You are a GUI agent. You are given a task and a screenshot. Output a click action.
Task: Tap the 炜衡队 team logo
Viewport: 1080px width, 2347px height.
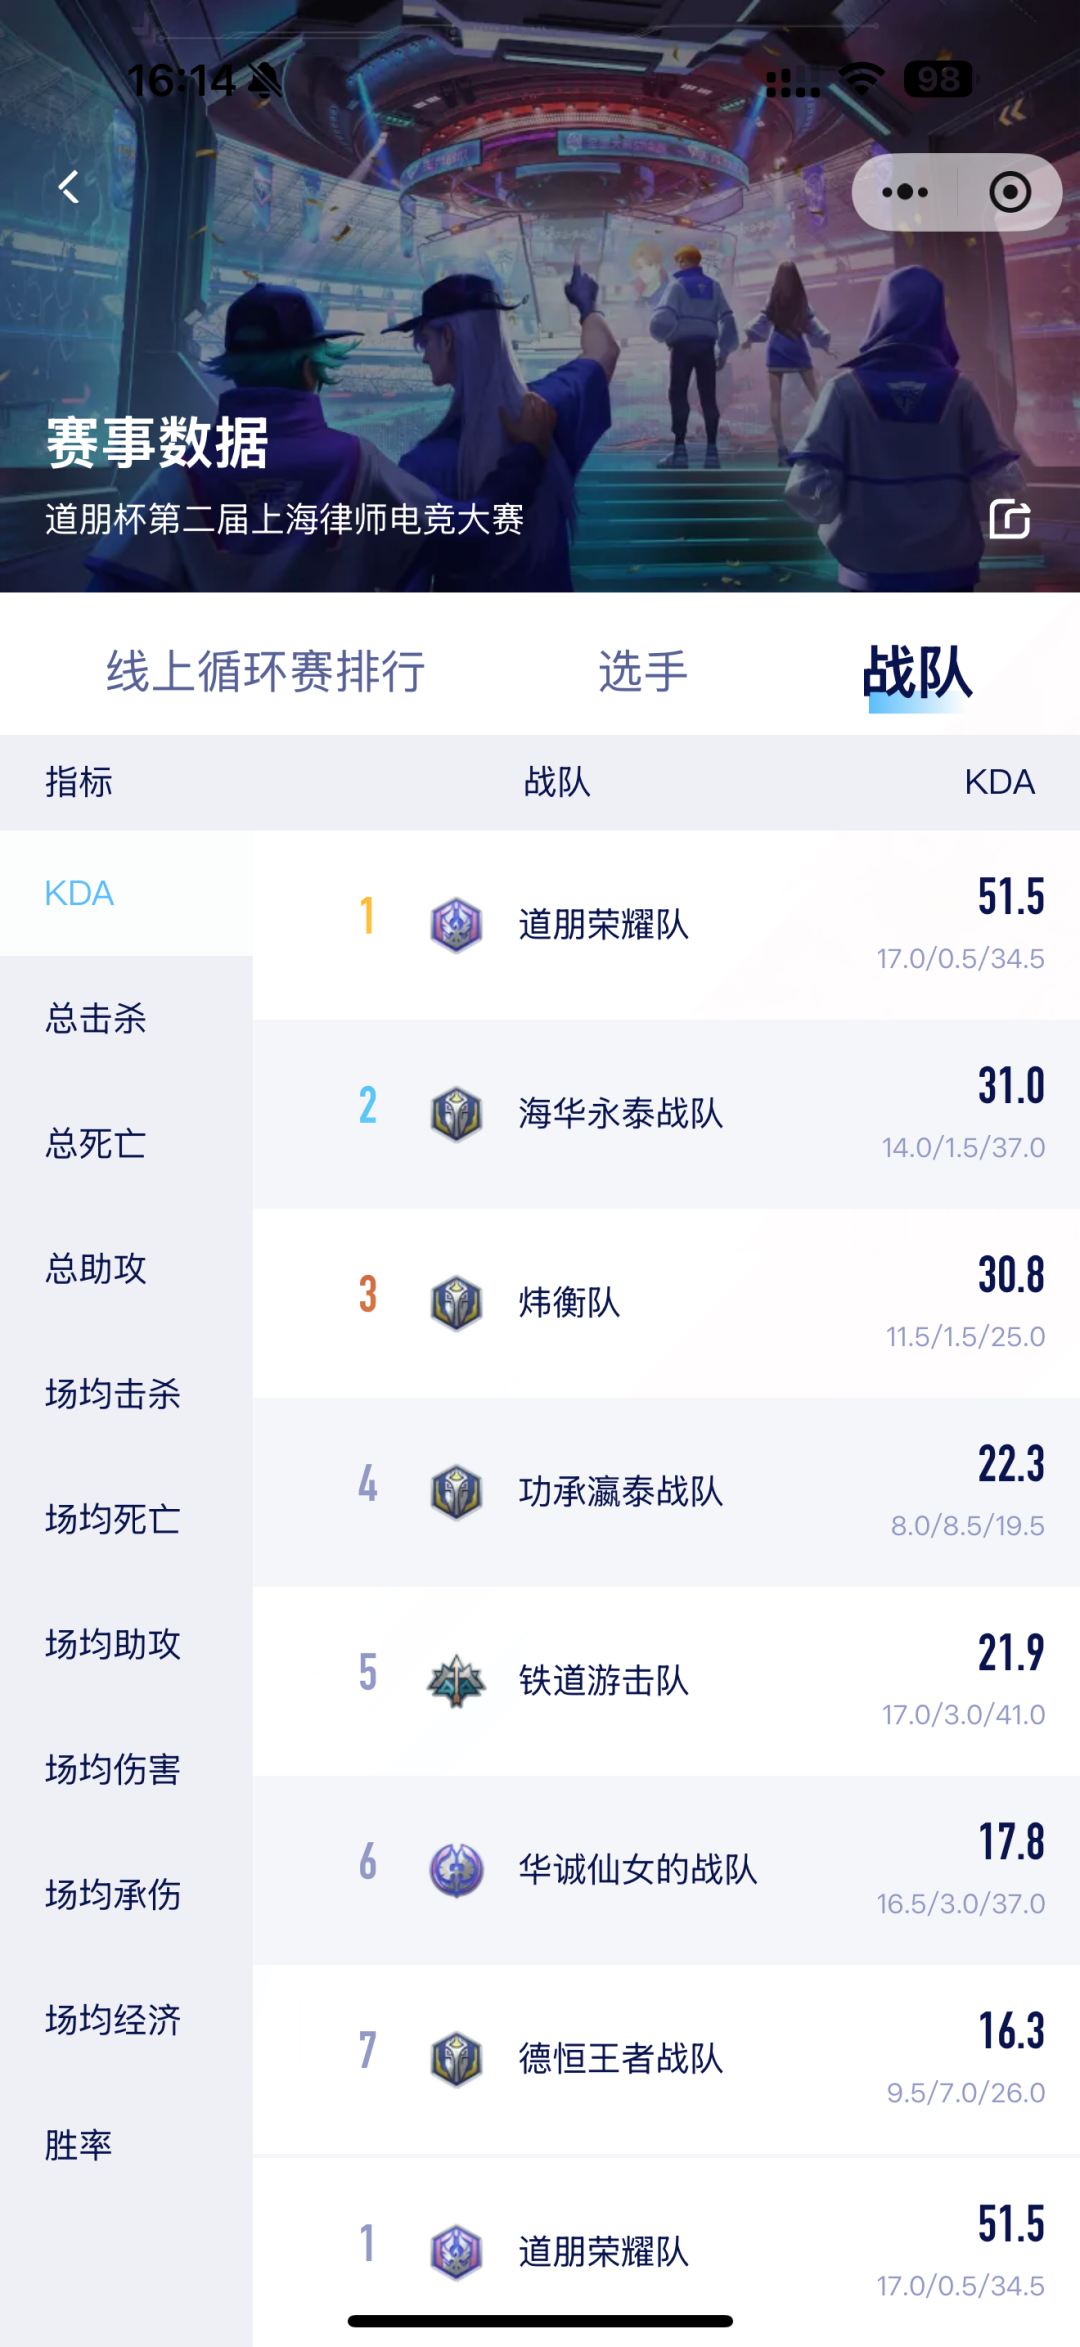[x=457, y=1303]
